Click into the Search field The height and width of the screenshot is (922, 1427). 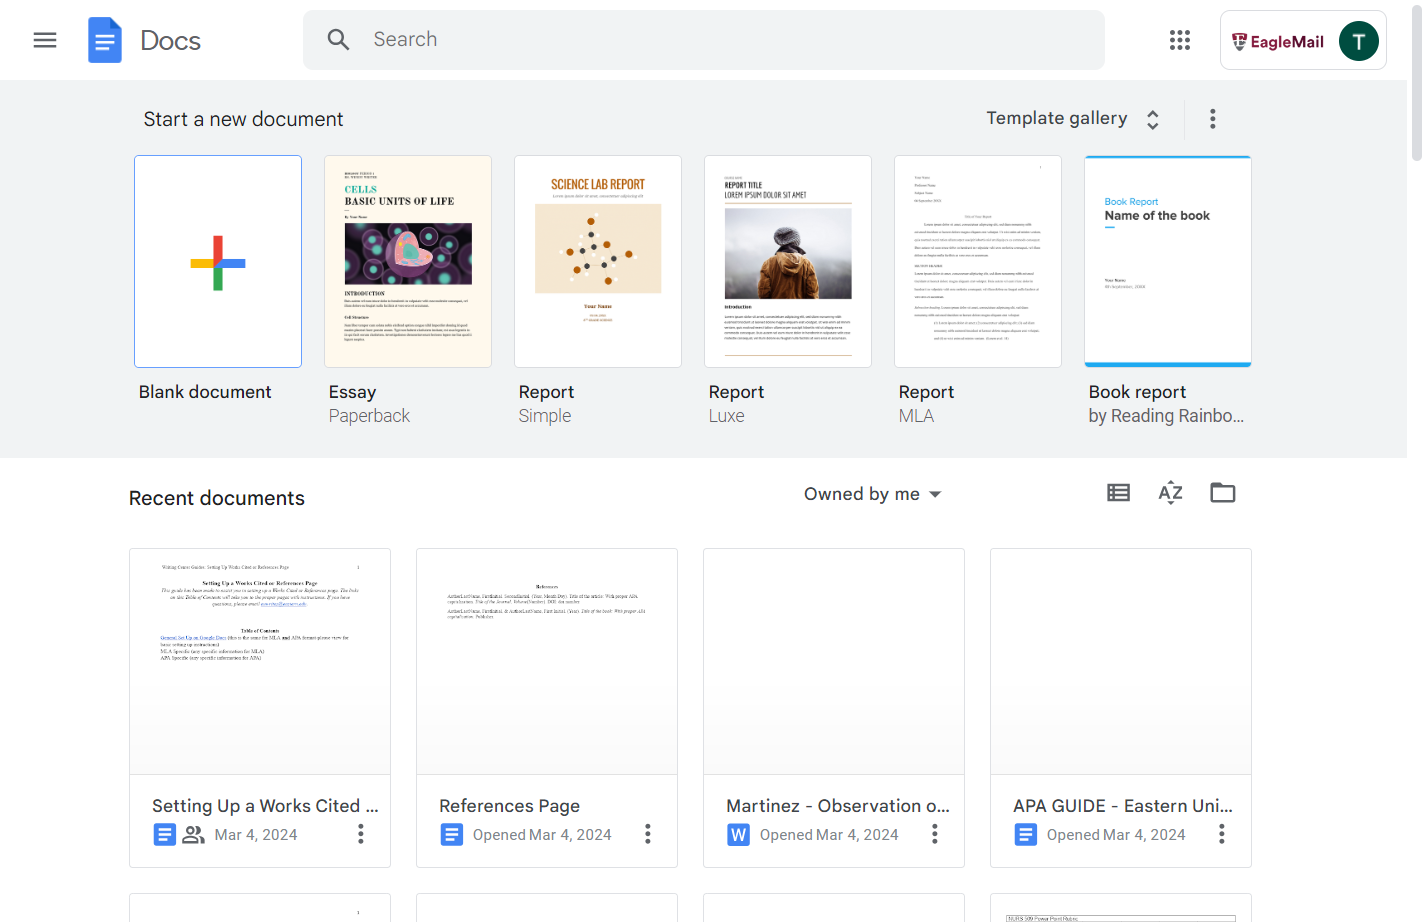pos(704,40)
